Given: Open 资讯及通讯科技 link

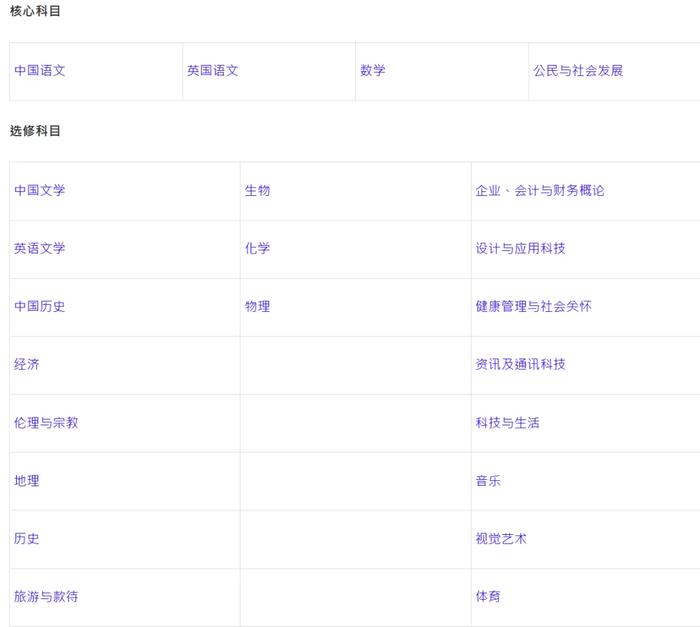Looking at the screenshot, I should click(x=521, y=364).
